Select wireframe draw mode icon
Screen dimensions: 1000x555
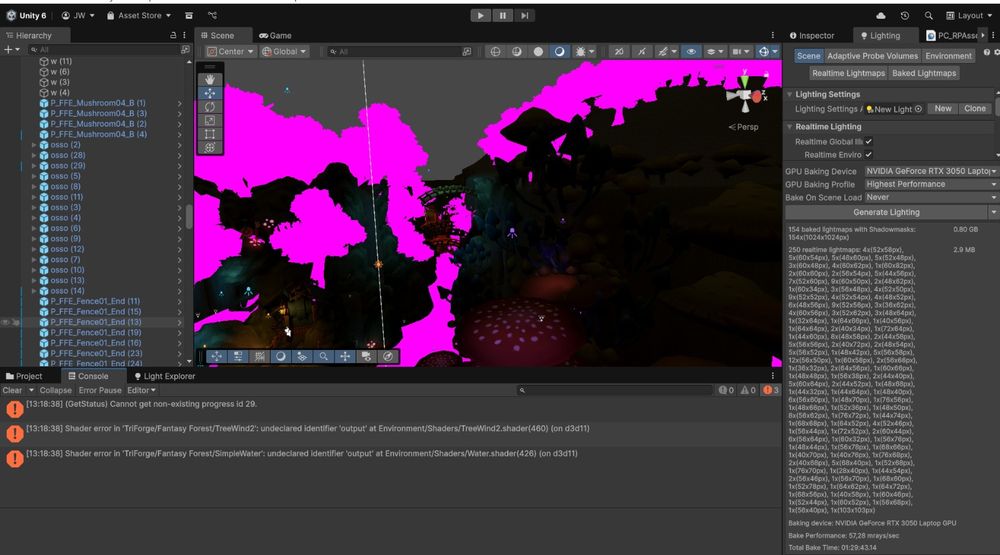(x=496, y=52)
